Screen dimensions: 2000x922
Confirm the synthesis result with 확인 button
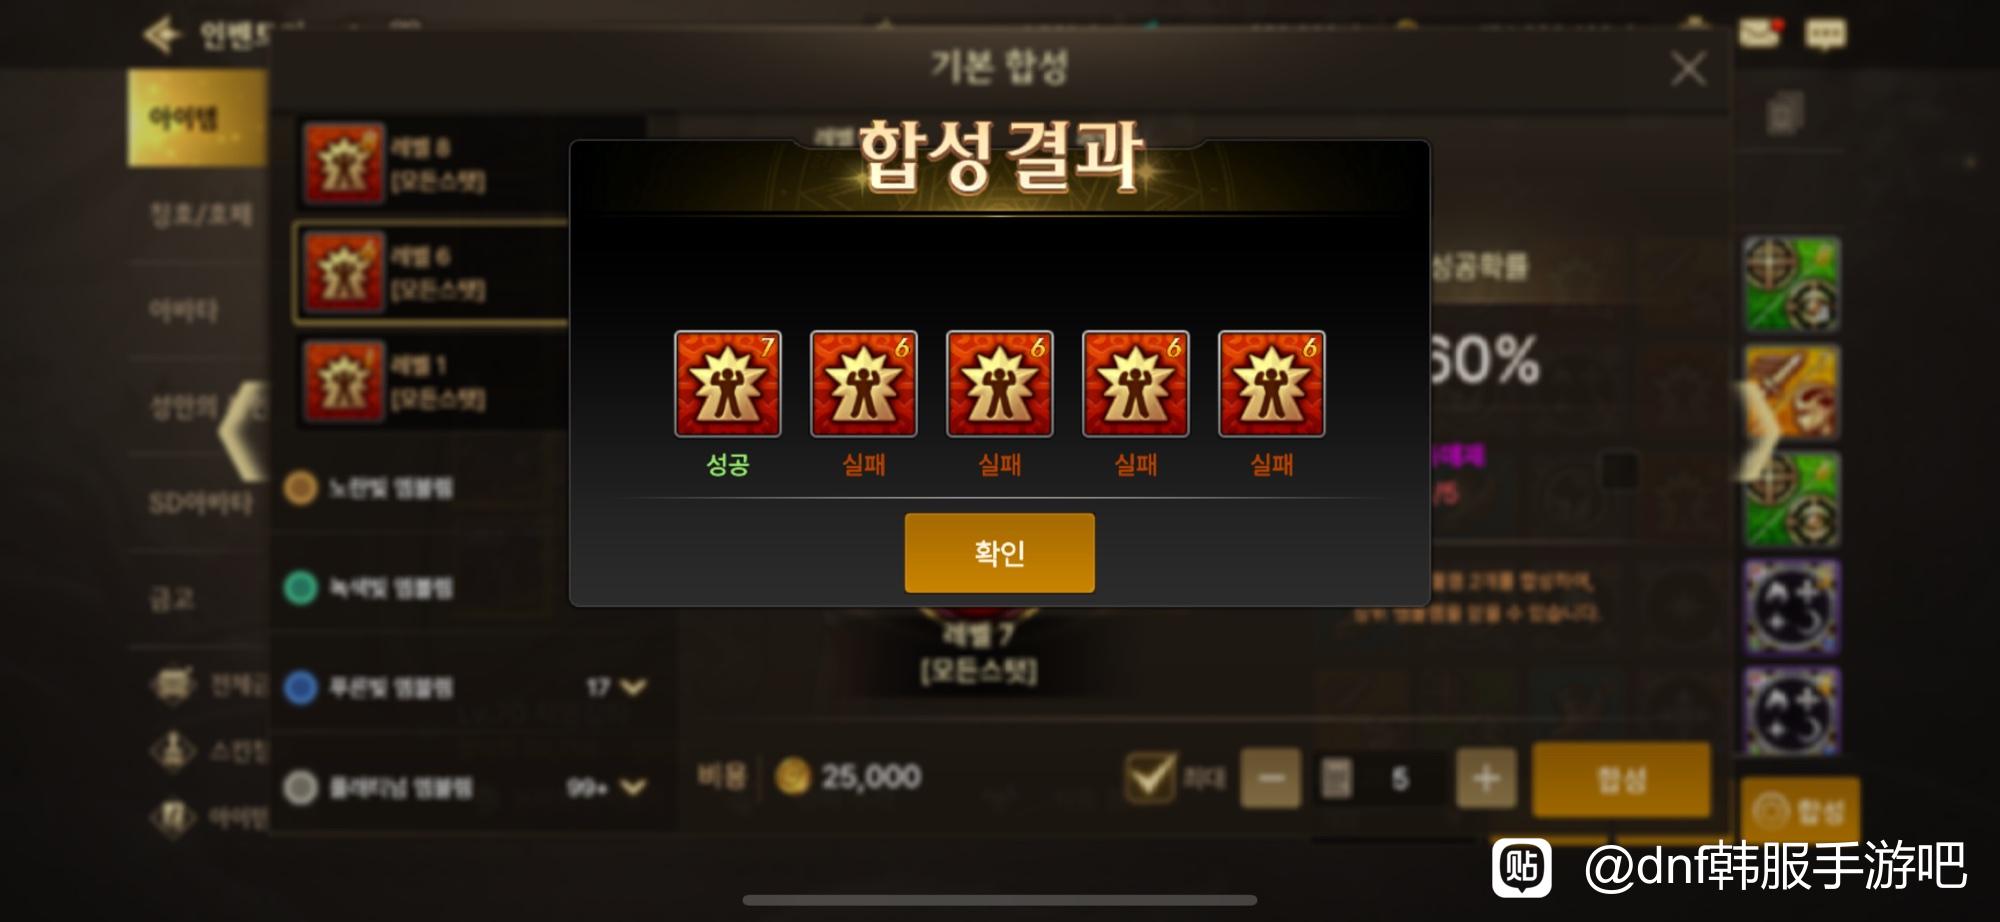(999, 553)
